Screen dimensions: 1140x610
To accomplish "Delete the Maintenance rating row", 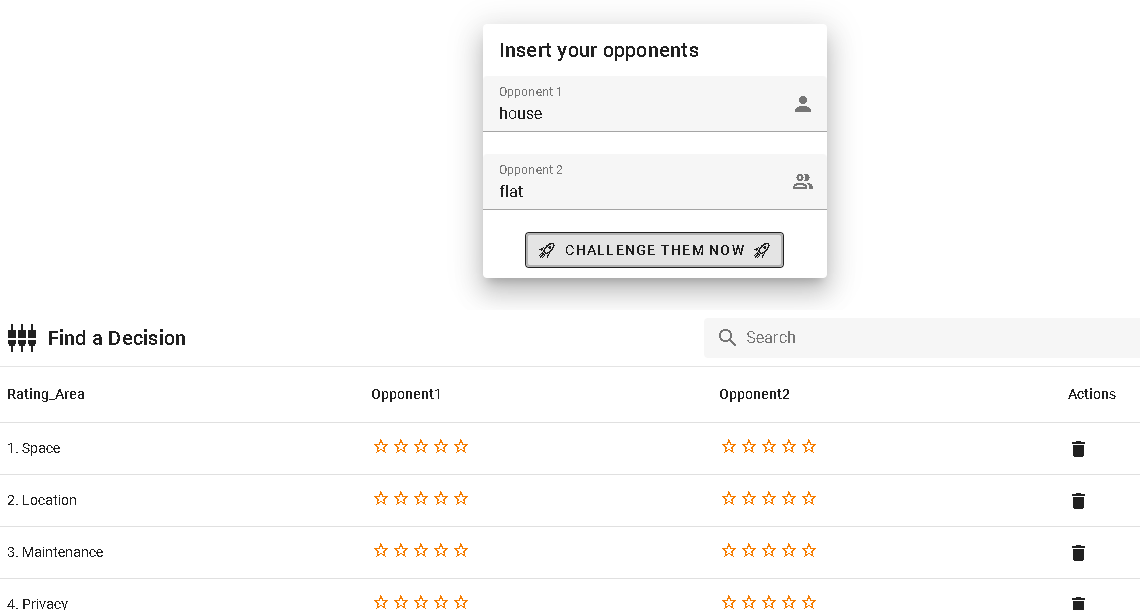I will 1078,553.
